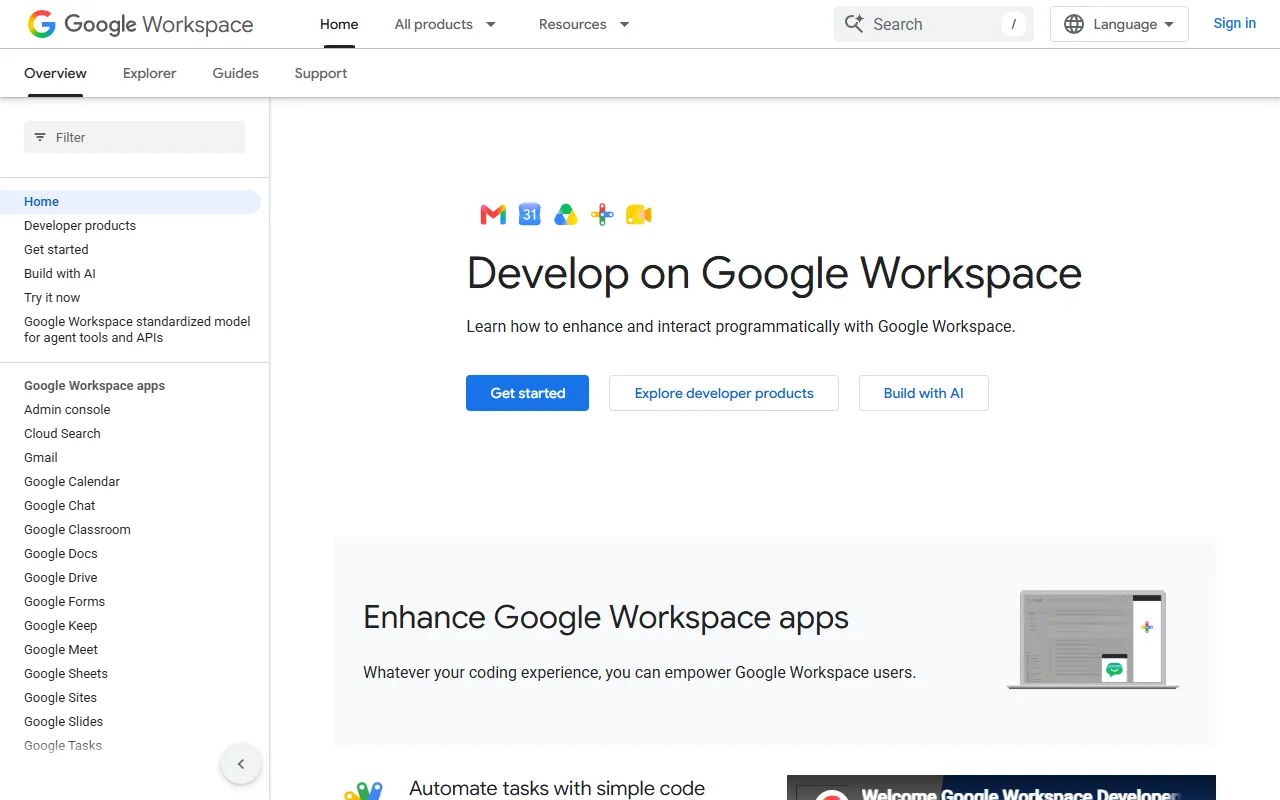Open Google Meet in the sidebar
The height and width of the screenshot is (800, 1280).
pyautogui.click(x=61, y=650)
